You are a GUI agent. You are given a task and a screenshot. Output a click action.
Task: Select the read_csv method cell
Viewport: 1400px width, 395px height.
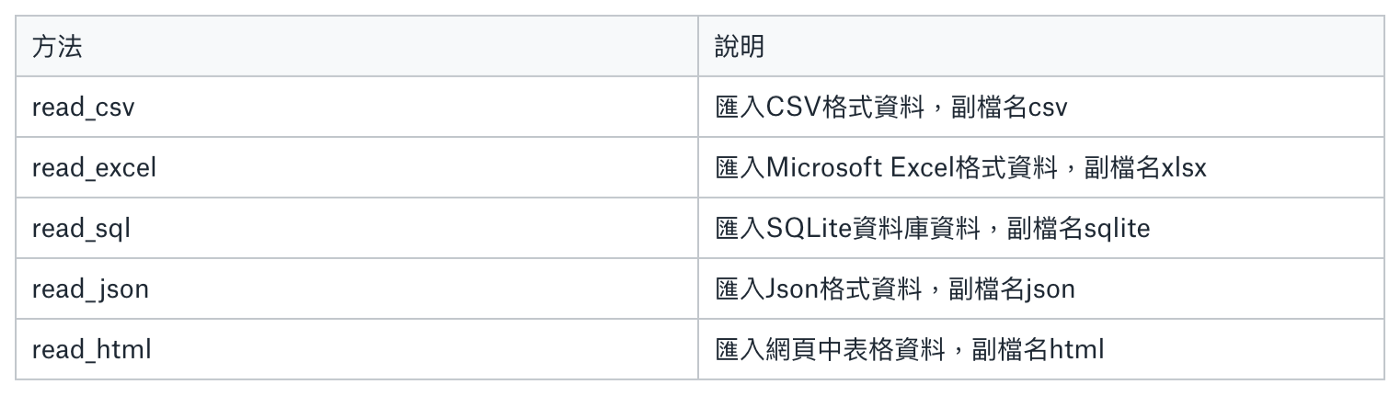click(357, 107)
